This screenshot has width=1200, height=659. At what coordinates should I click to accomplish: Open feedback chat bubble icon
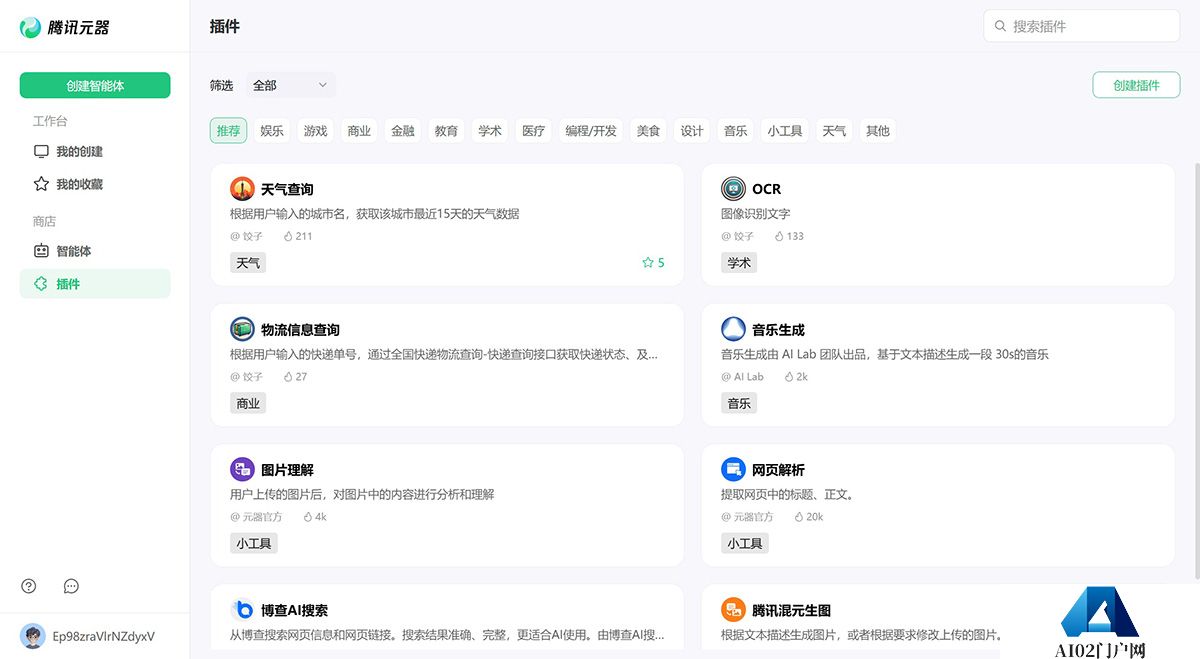click(x=71, y=586)
